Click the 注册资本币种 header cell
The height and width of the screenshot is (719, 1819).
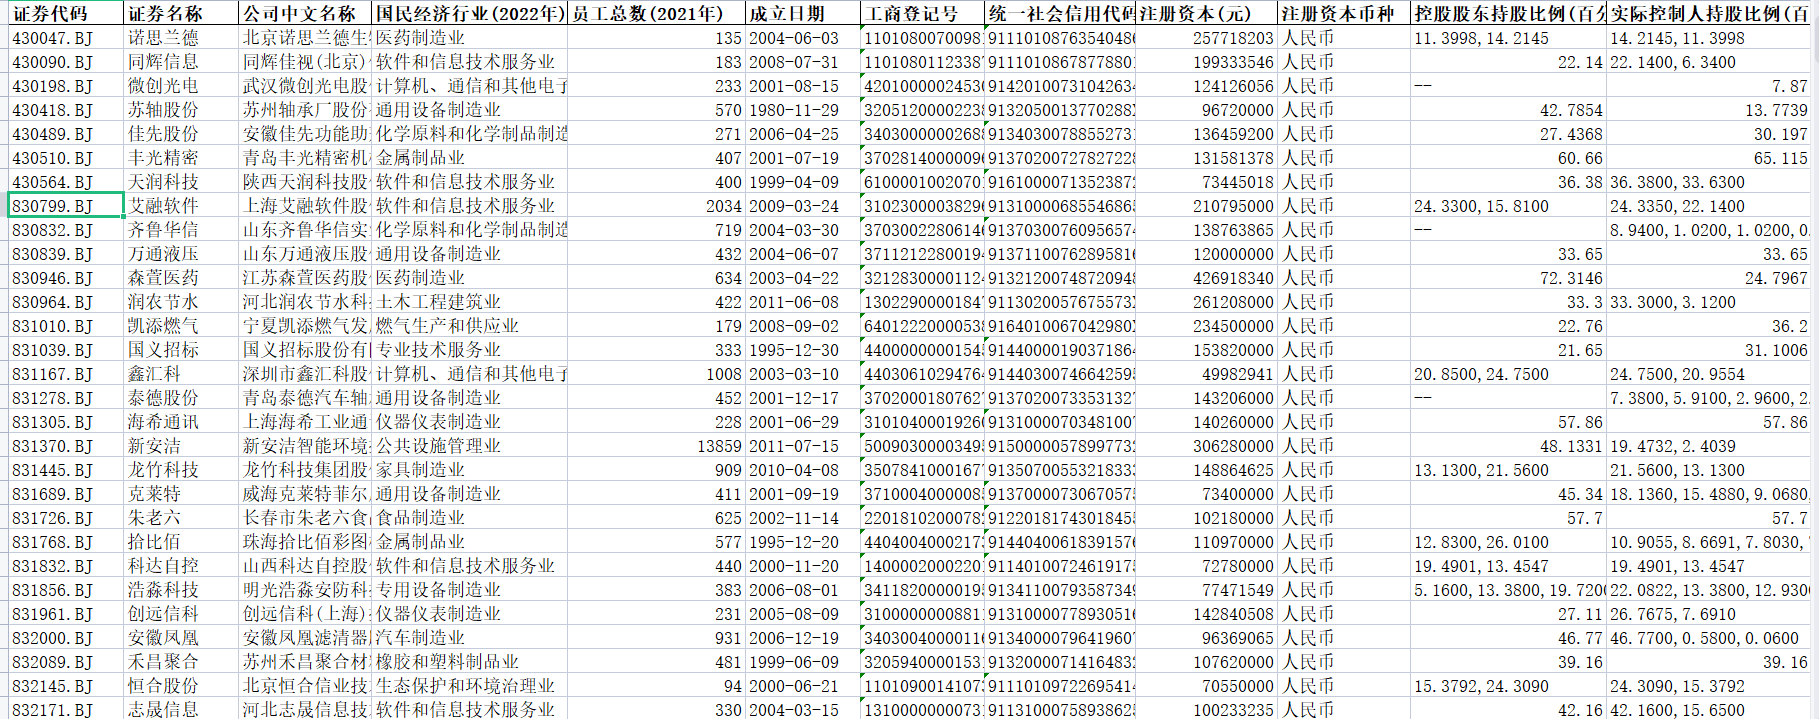coord(1343,13)
